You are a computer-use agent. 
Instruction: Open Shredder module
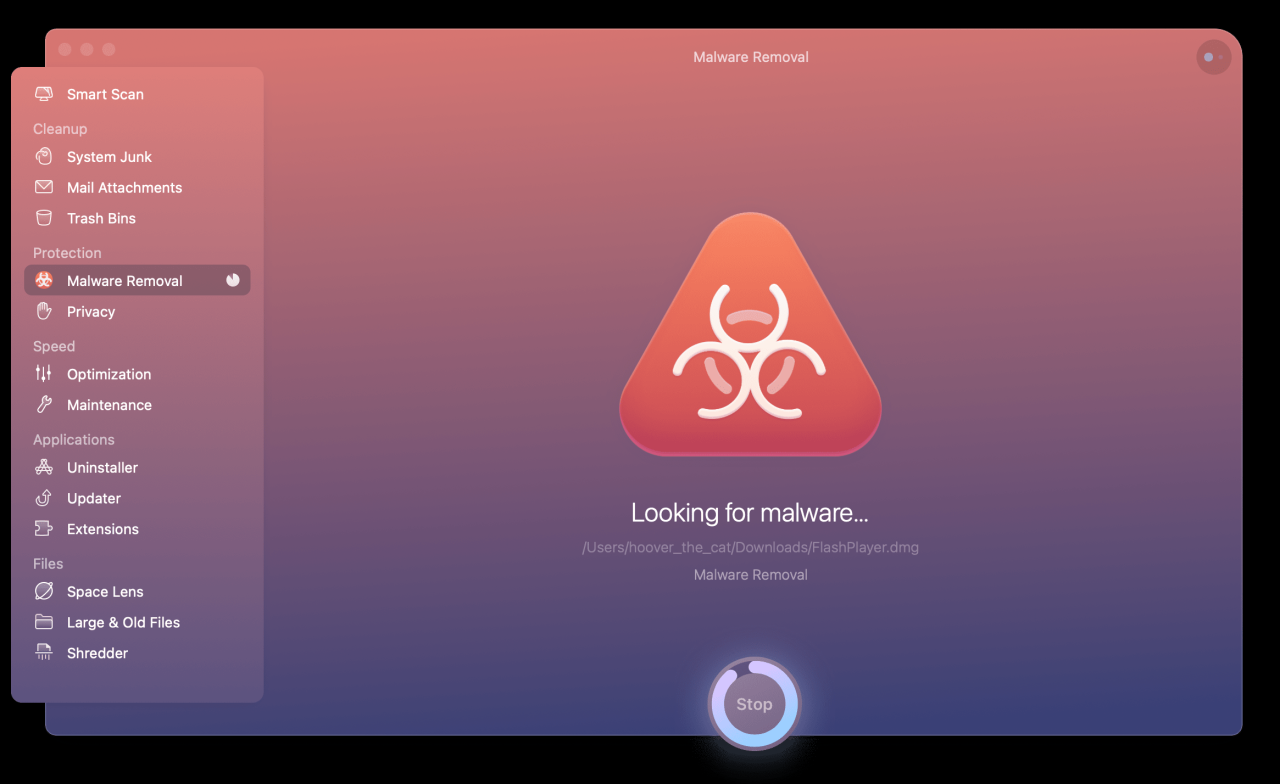click(137, 653)
